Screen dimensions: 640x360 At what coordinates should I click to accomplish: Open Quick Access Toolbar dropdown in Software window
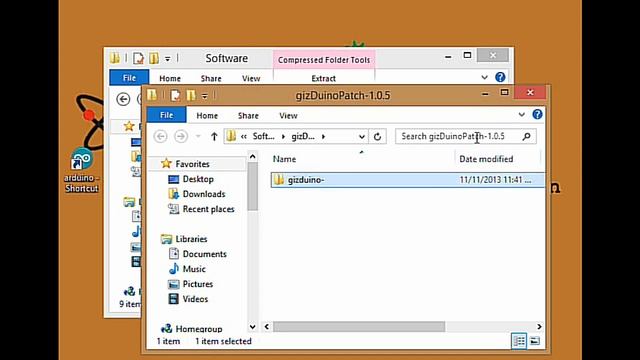[167, 59]
